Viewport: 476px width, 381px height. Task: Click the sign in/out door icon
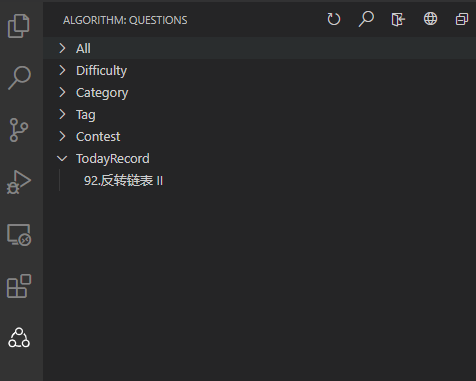pos(398,19)
